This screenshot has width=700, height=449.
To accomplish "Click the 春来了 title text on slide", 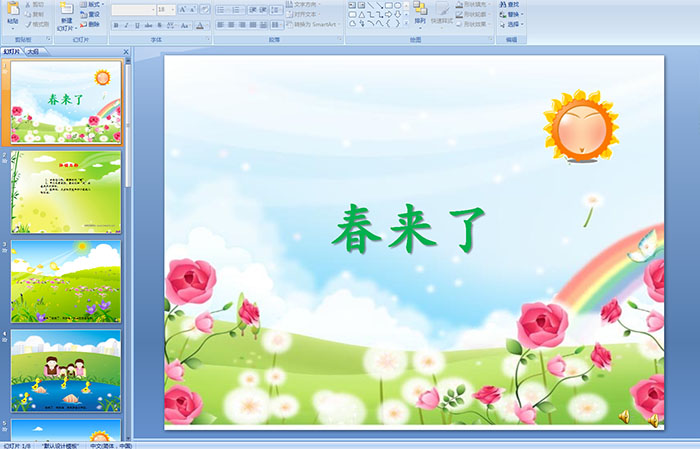I will click(408, 229).
